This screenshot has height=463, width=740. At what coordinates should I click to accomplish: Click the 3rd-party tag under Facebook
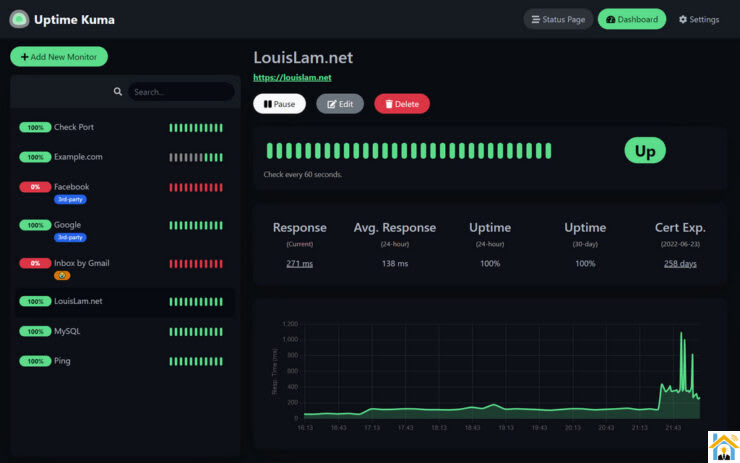tap(70, 199)
